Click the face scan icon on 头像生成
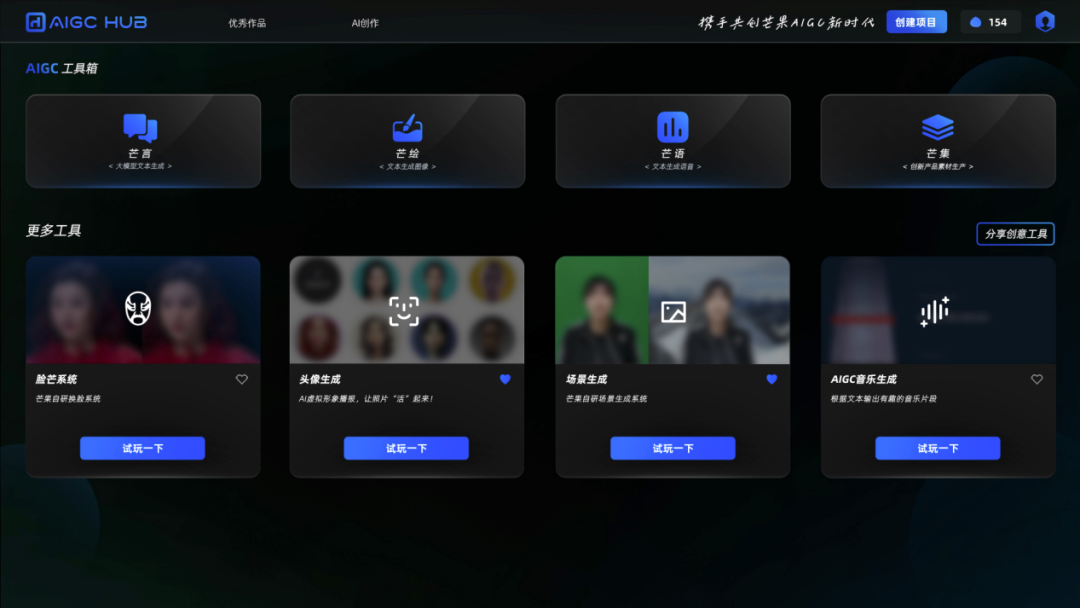1080x608 pixels. pos(404,311)
